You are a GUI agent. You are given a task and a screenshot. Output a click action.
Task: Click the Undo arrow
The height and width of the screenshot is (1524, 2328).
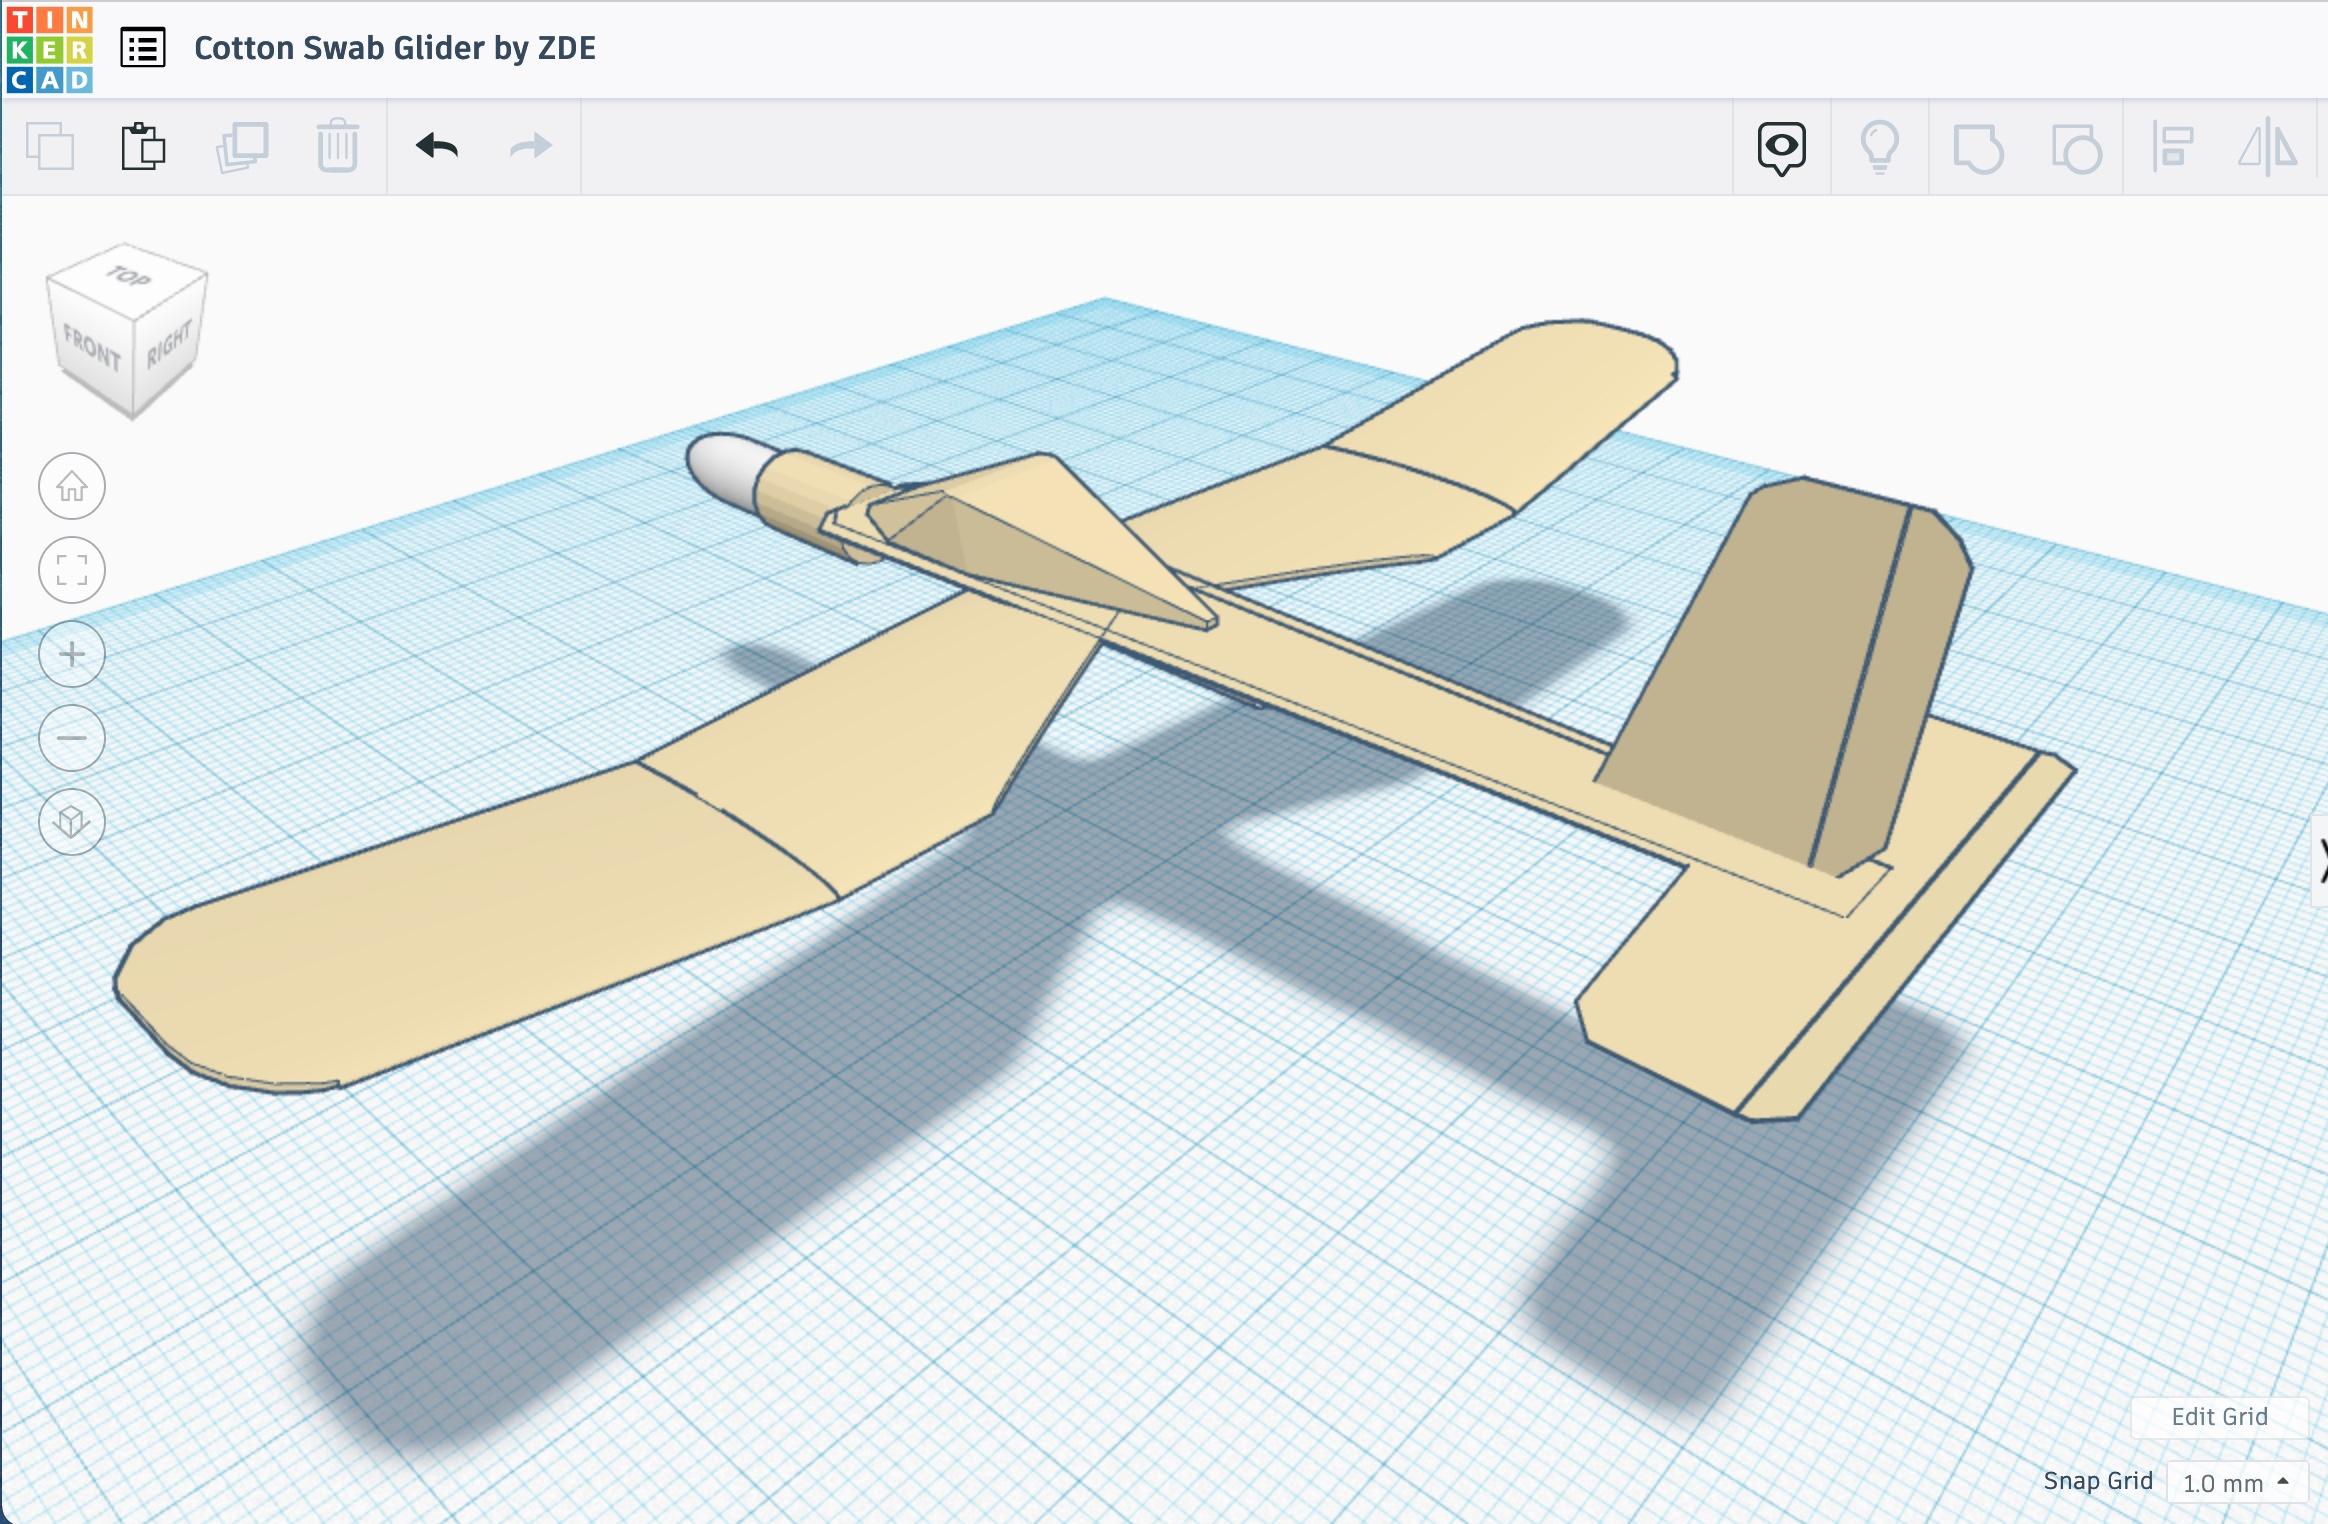coord(435,146)
